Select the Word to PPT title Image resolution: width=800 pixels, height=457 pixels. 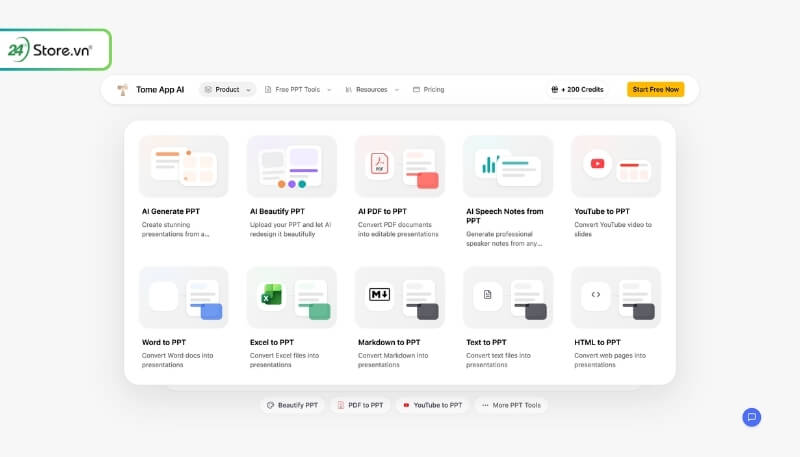tap(164, 342)
